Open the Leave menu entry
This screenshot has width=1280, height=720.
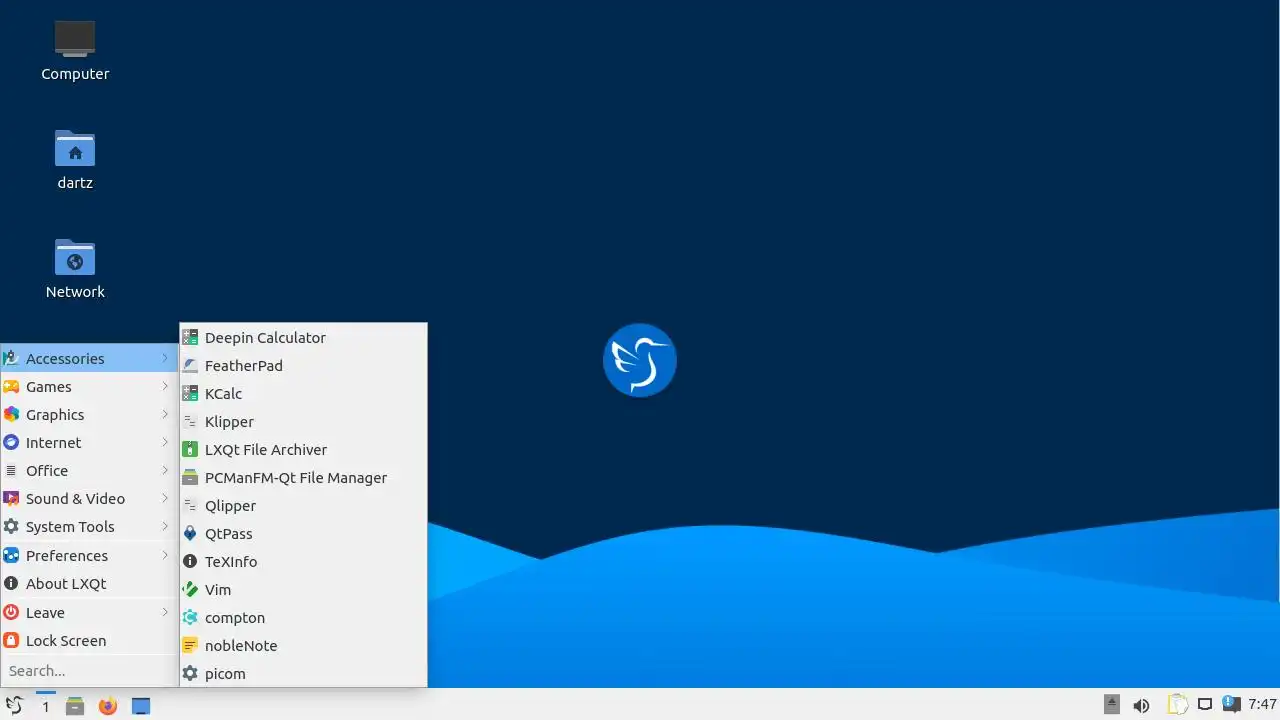89,613
